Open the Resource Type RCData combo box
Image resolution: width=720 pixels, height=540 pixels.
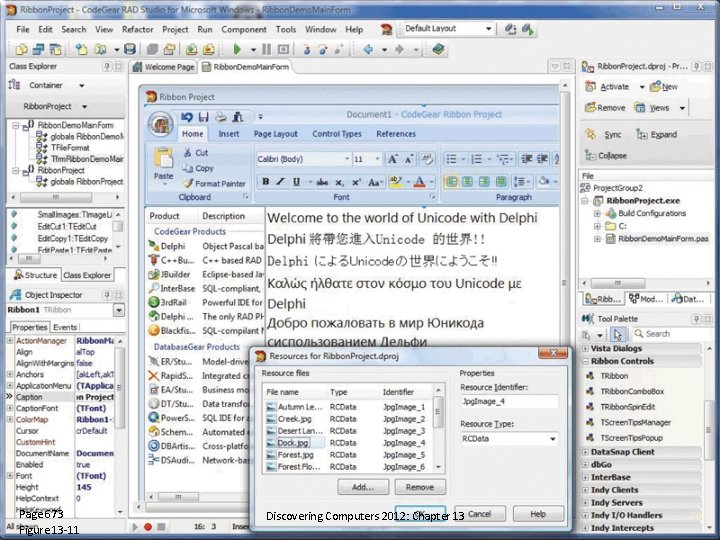click(509, 439)
